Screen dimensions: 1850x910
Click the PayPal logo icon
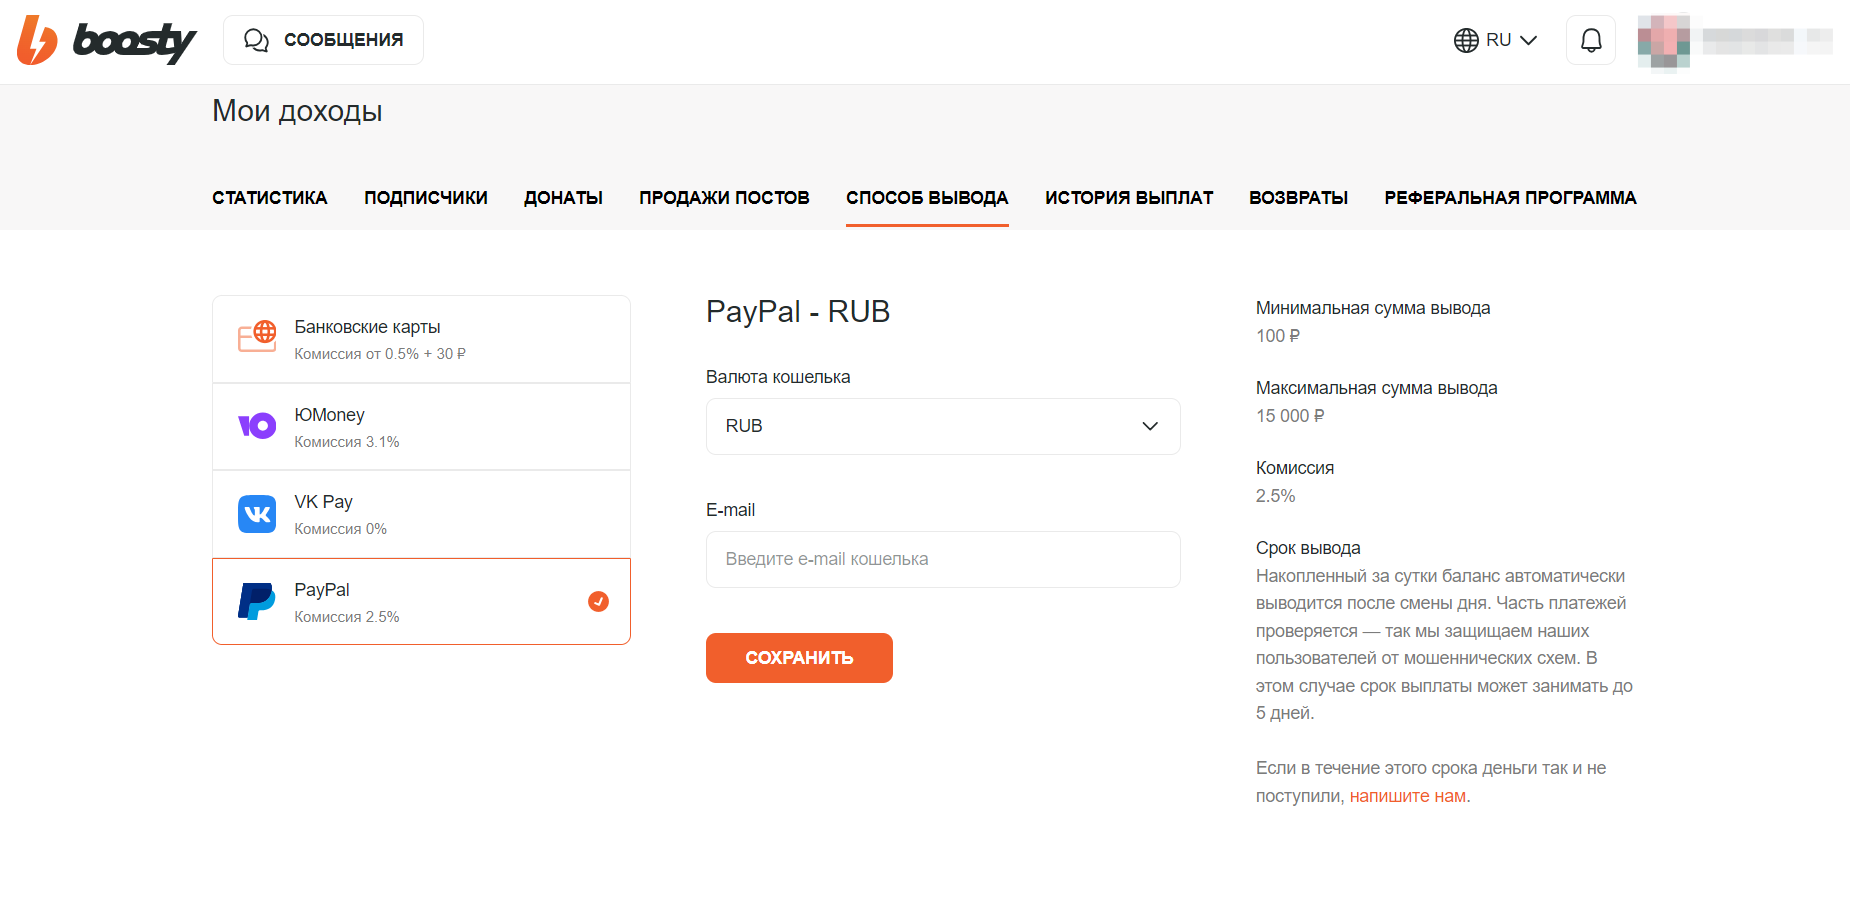click(x=257, y=602)
